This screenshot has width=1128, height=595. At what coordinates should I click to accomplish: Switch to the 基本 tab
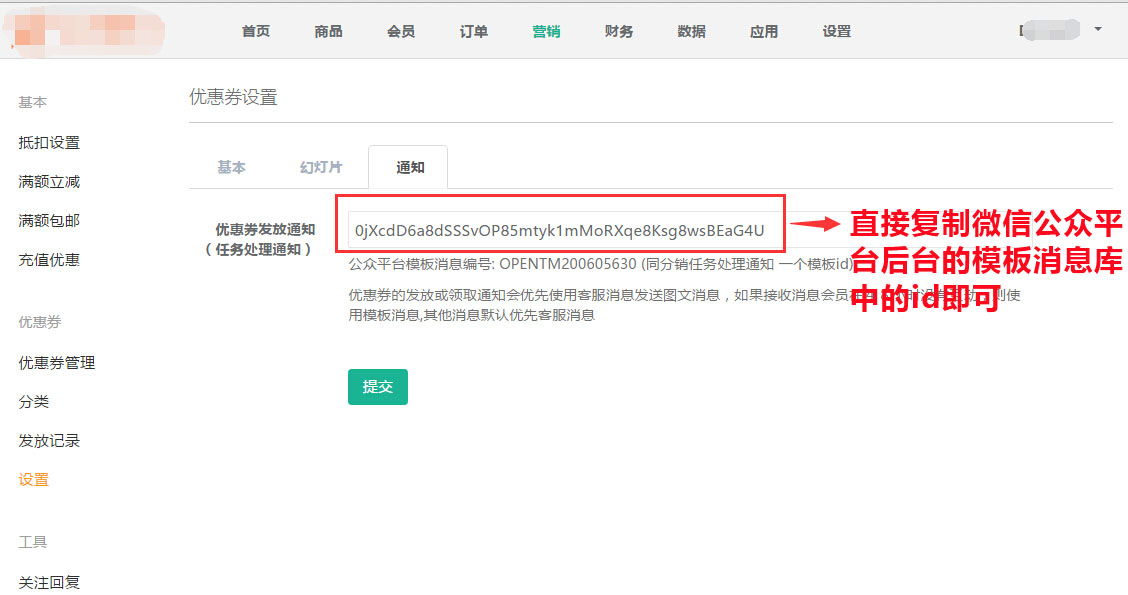coord(231,167)
